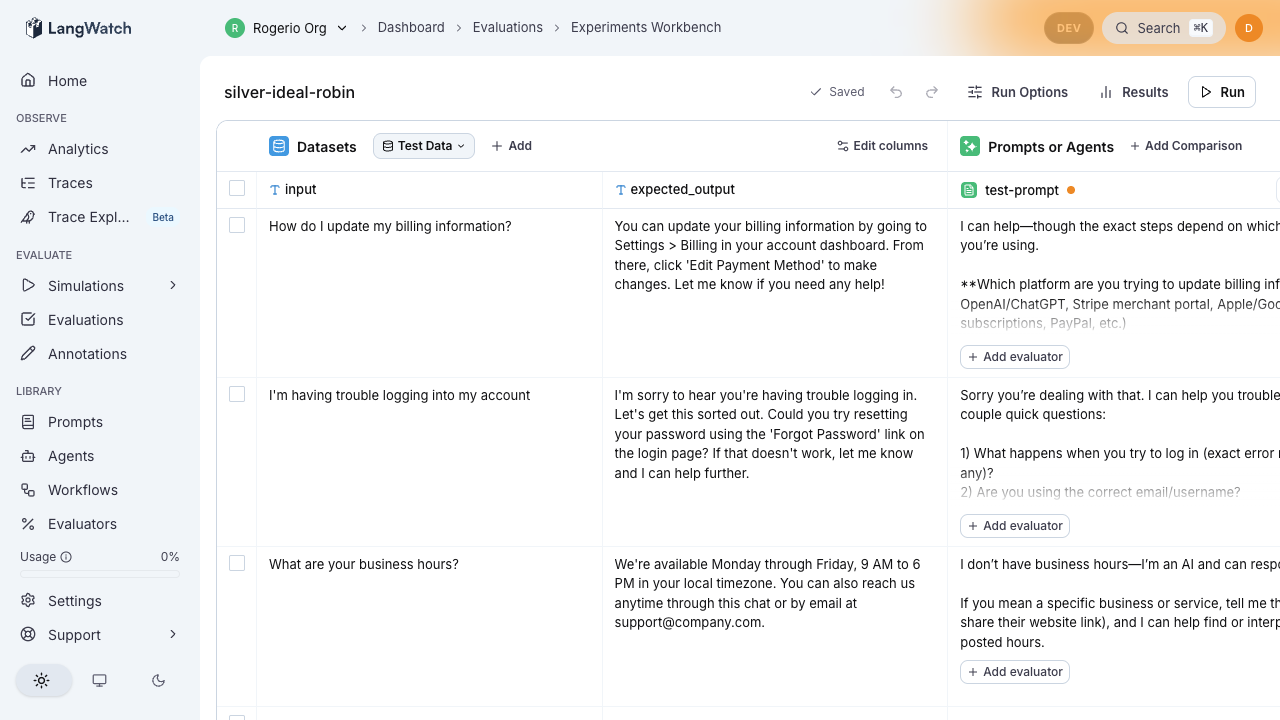1280x720 pixels.
Task: Open Agents robot icon in sidebar
Action: [x=28, y=456]
